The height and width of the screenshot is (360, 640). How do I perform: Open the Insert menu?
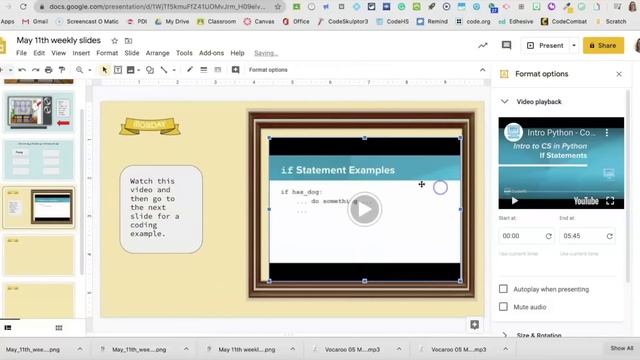point(81,53)
